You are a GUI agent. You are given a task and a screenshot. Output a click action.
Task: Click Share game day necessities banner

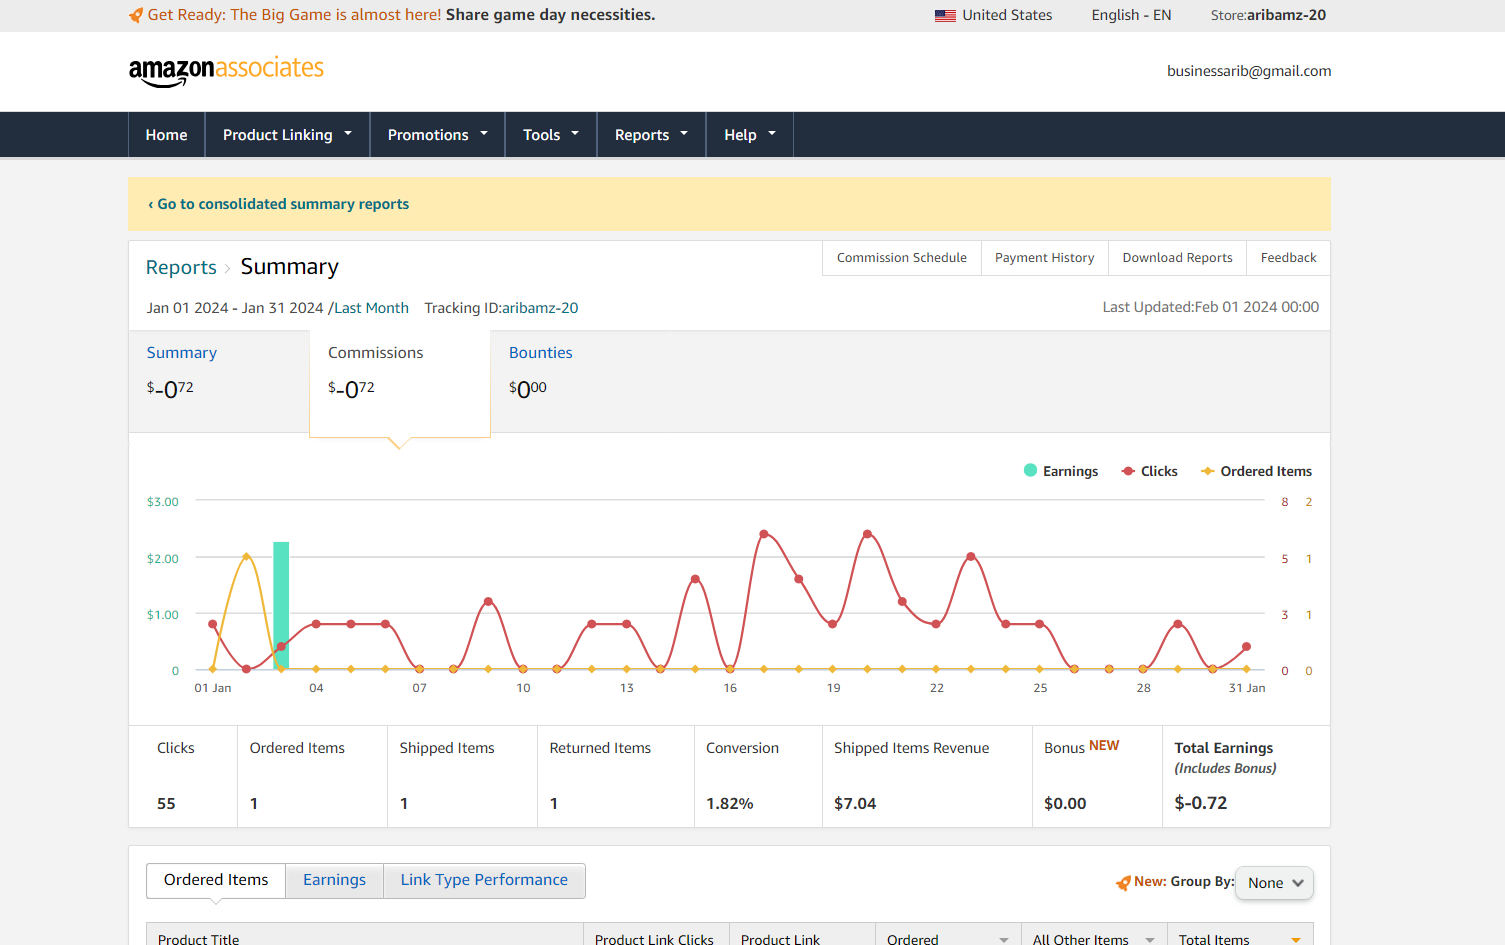(551, 15)
